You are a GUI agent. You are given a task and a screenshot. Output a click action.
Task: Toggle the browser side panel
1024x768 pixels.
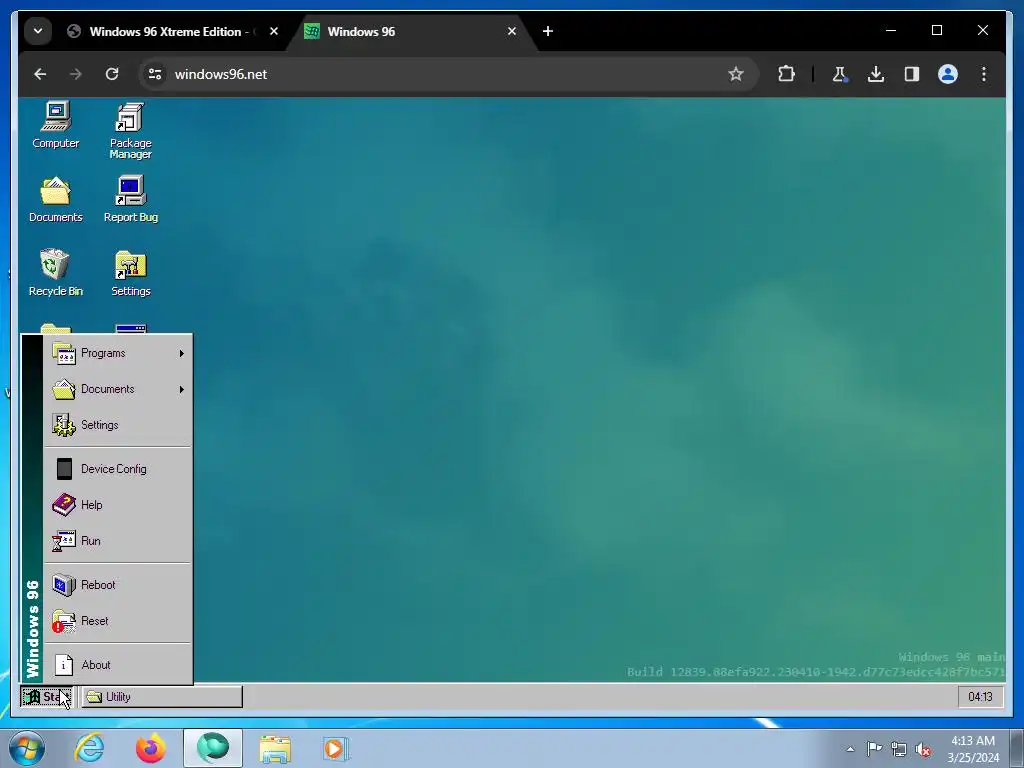(912, 74)
